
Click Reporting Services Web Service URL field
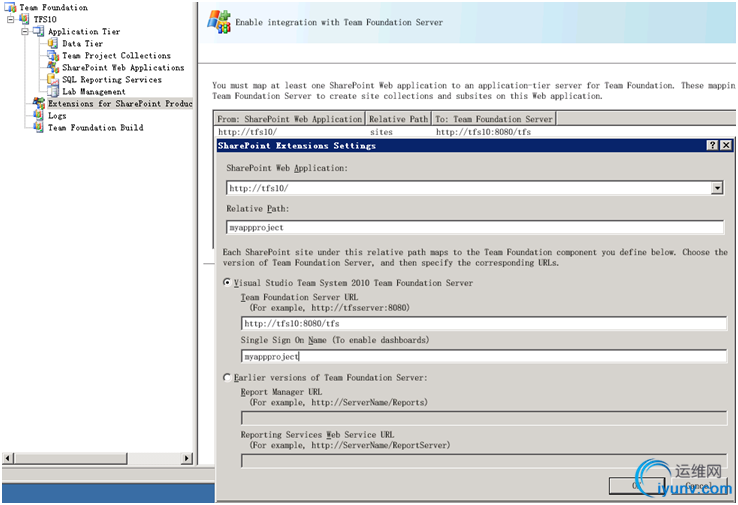point(484,460)
